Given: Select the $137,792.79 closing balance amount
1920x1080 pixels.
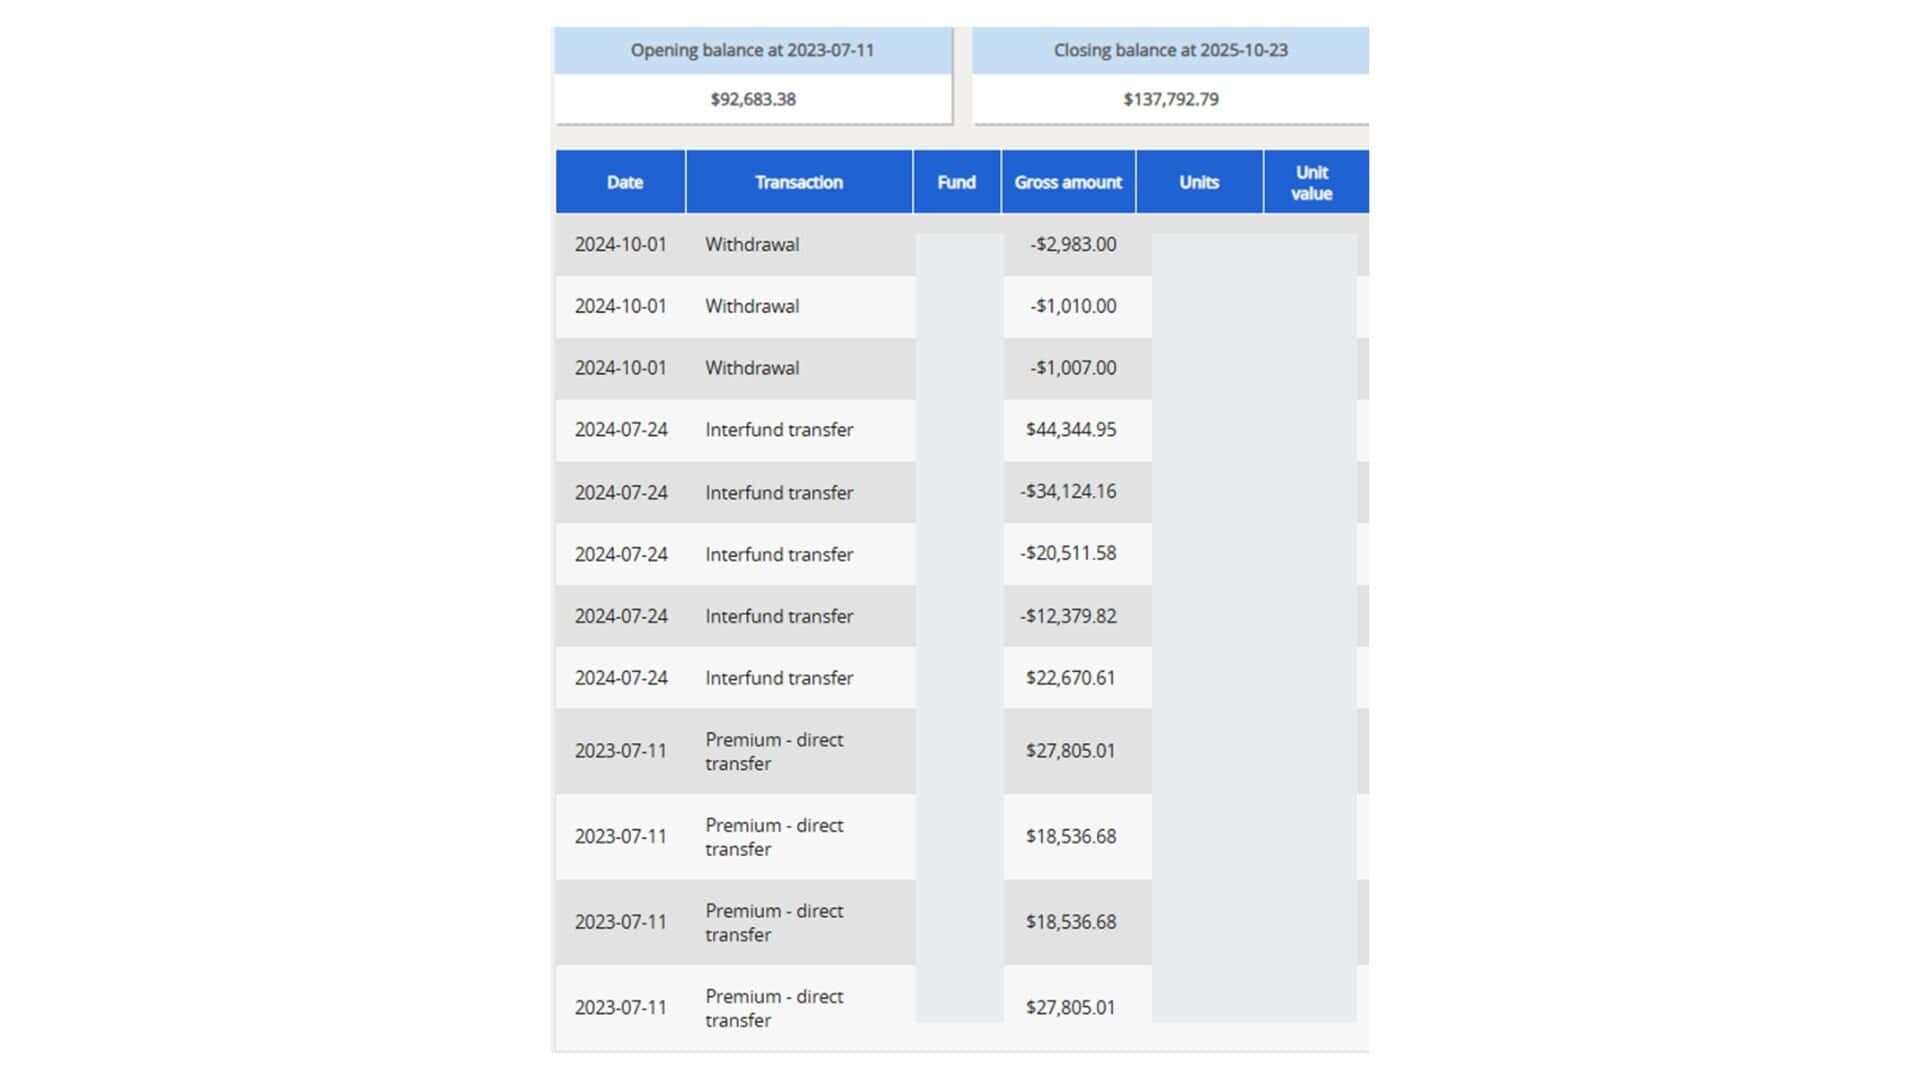Looking at the screenshot, I should 1170,99.
